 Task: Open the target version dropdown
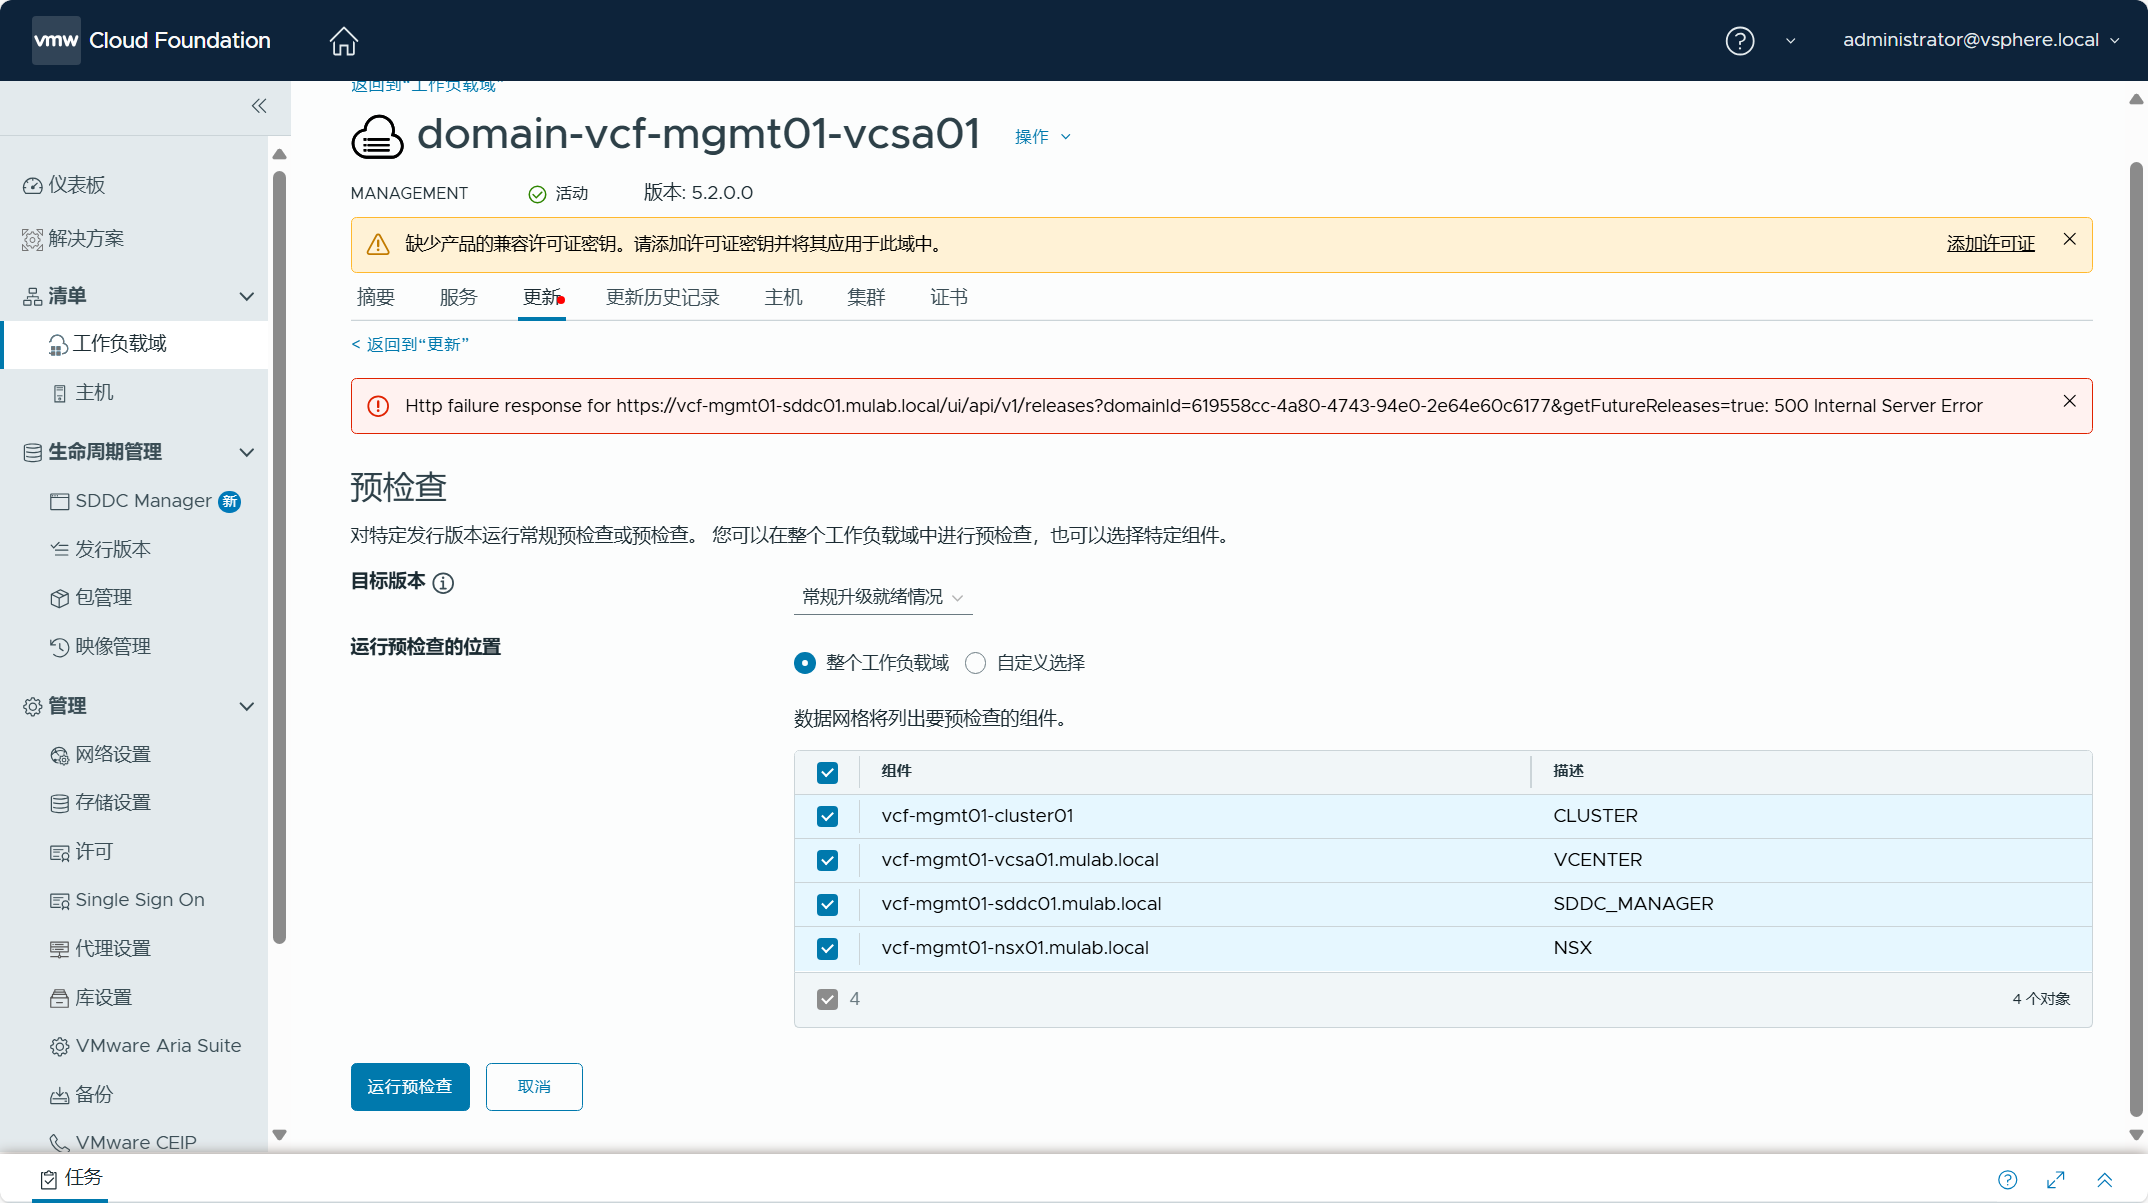coord(882,597)
